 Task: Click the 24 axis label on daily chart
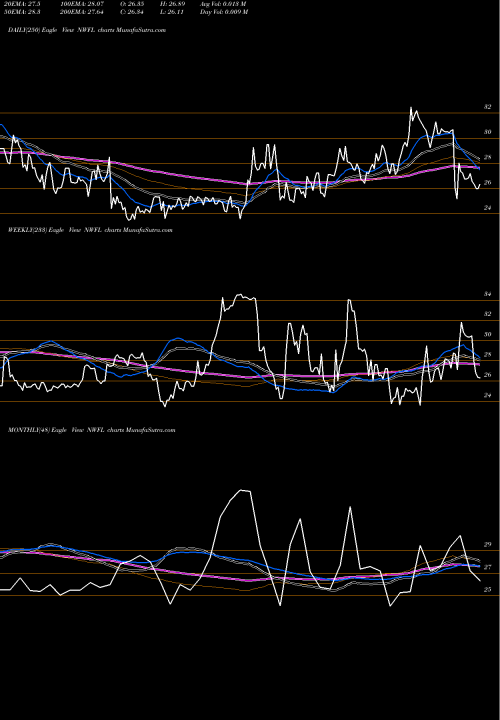[488, 208]
